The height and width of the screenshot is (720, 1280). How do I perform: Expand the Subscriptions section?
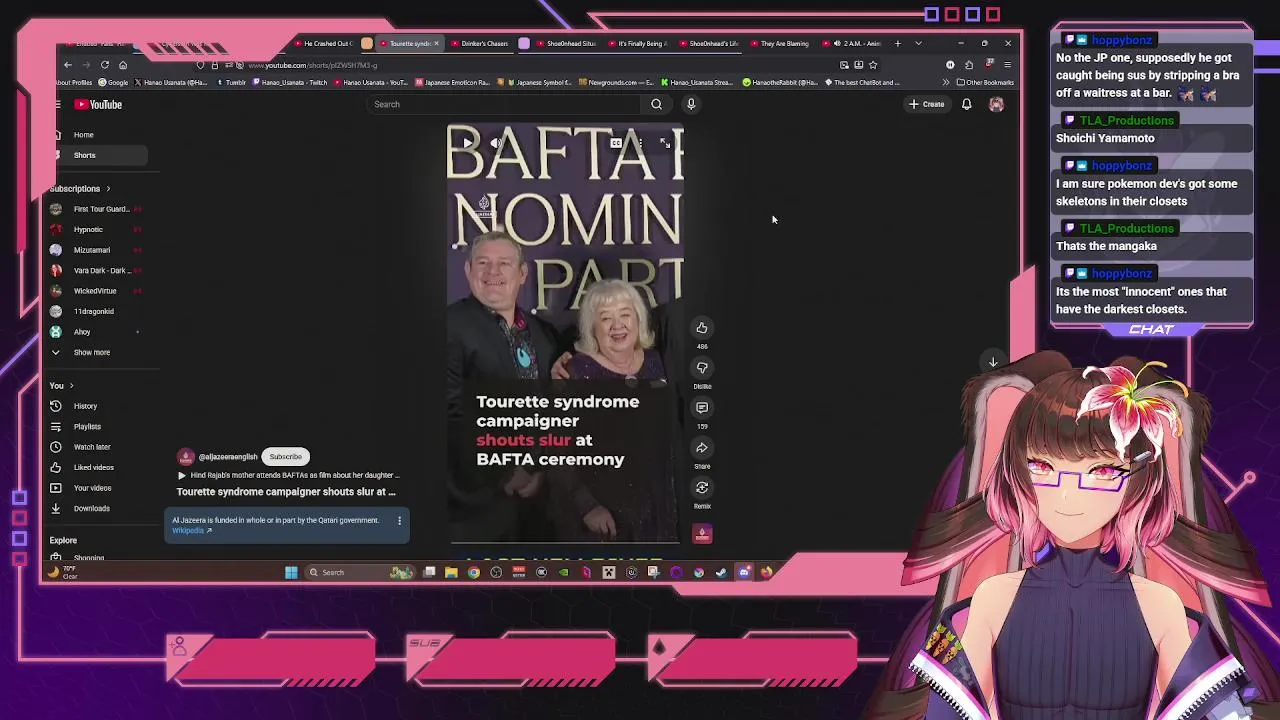(x=80, y=189)
